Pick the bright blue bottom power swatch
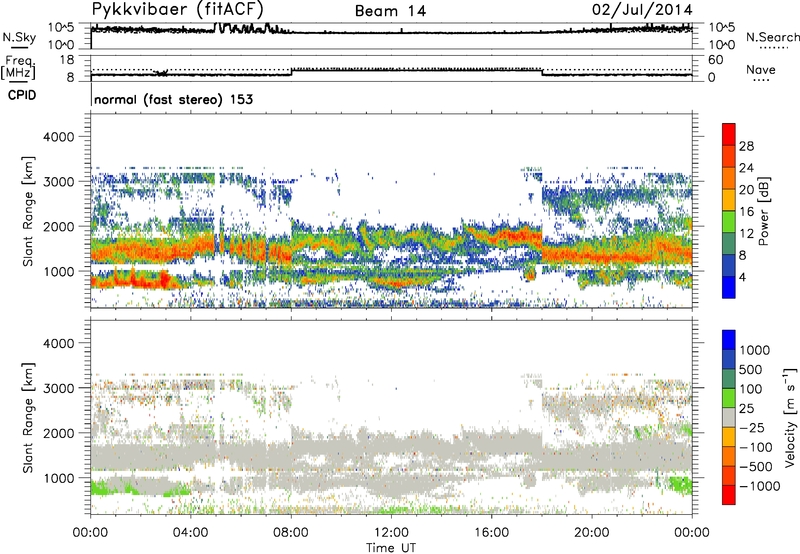The height and width of the screenshot is (554, 800). [x=729, y=287]
